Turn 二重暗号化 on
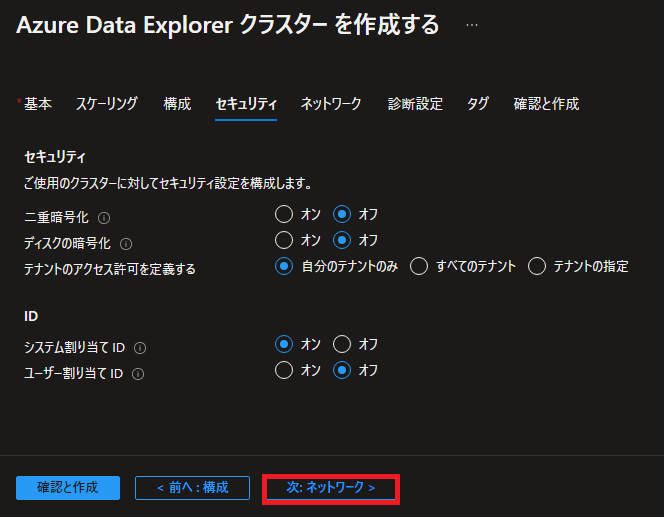This screenshot has height=517, width=664. (x=284, y=214)
